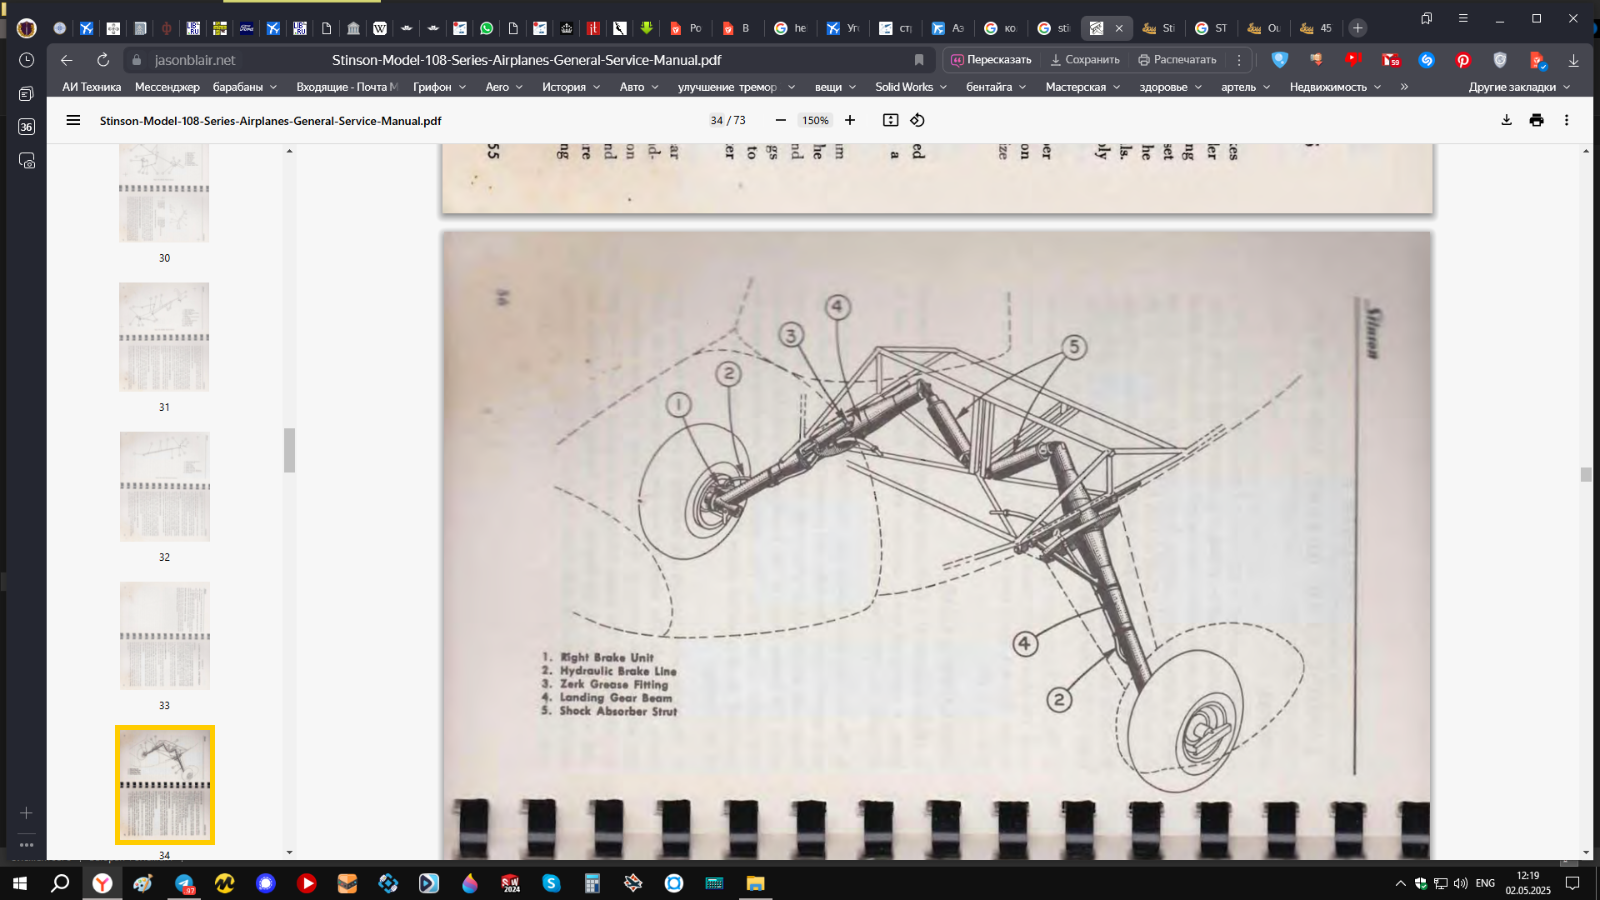Click the PDF zoom out minus button
1600x900 pixels.
click(780, 120)
